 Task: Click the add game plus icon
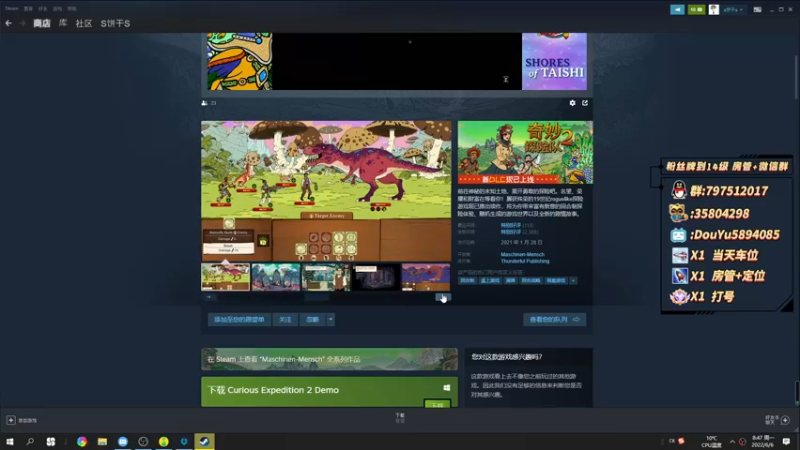pos(11,420)
